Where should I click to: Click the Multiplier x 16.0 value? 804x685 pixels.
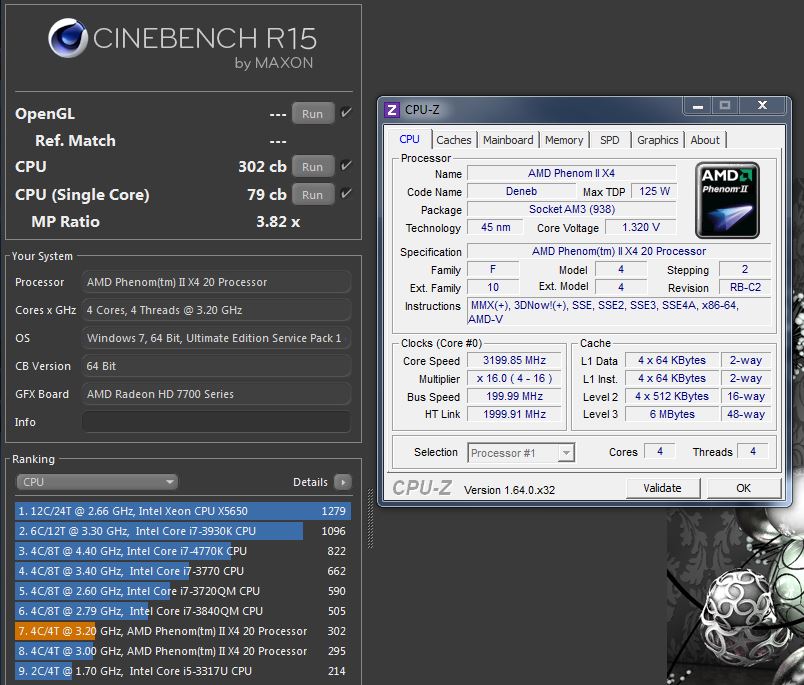click(514, 378)
